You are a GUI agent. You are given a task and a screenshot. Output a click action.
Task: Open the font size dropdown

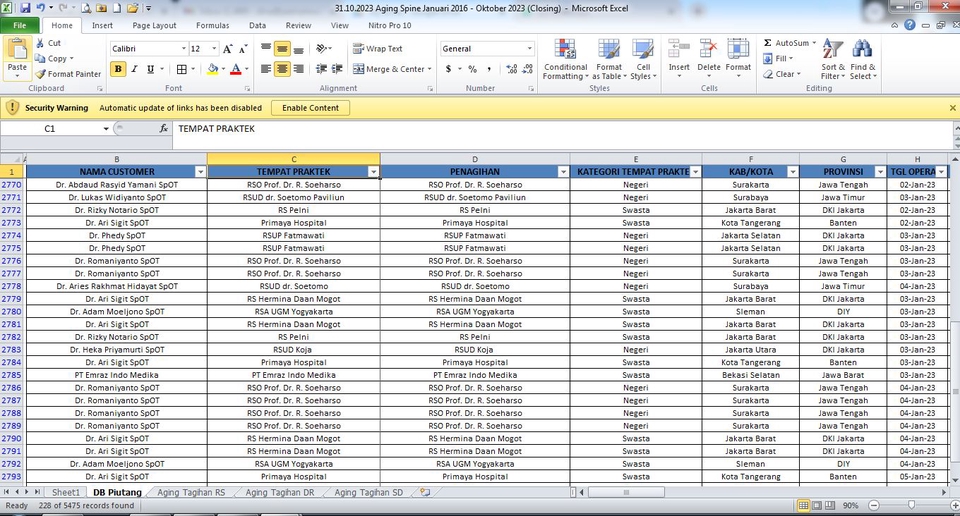tap(214, 49)
